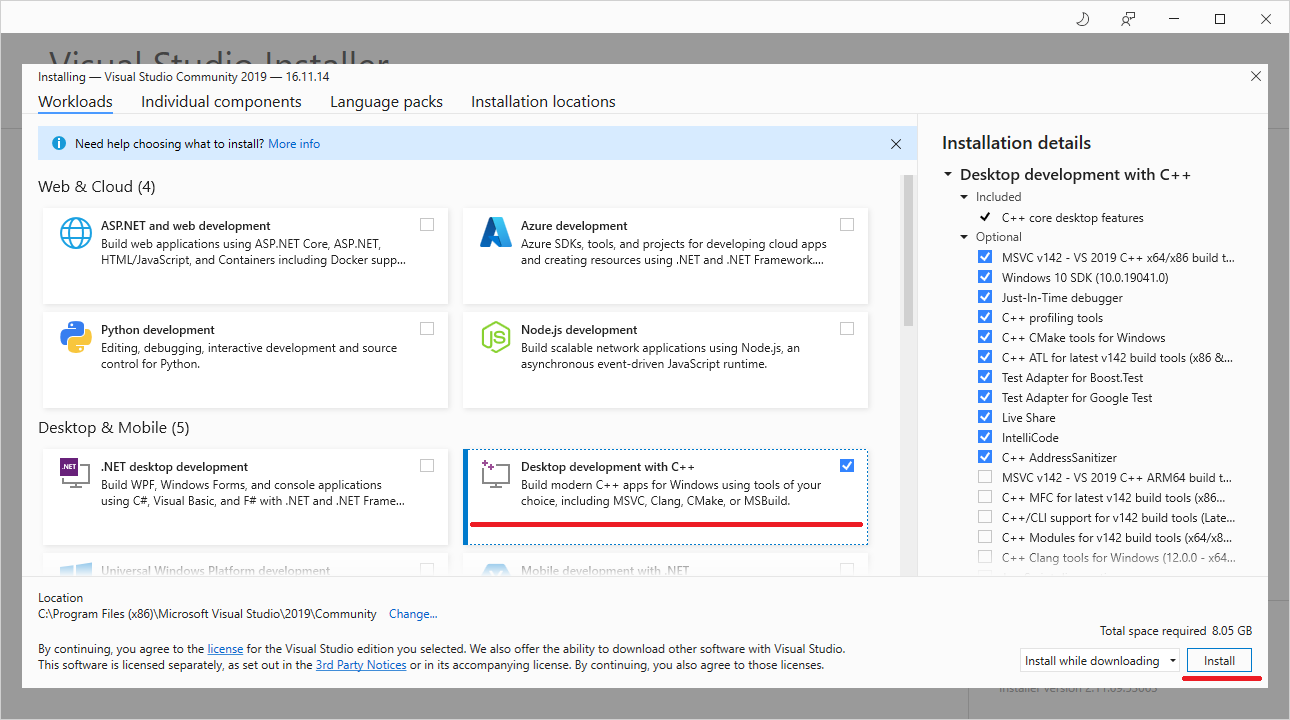
Task: Click the ASP.NET globe workload icon
Action: pyautogui.click(x=76, y=233)
